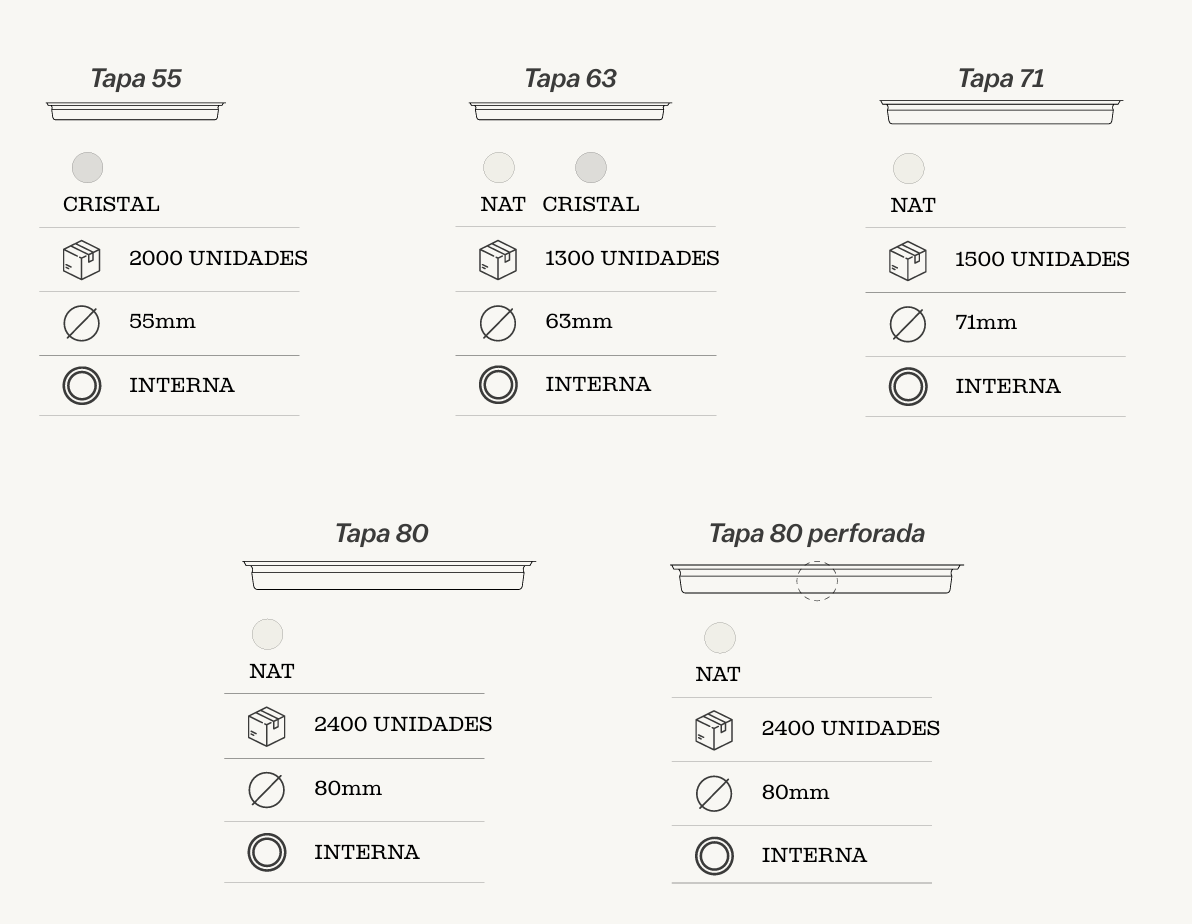The height and width of the screenshot is (924, 1192).
Task: Pick the CRISTAL swatch for Tapa 63
Action: (591, 168)
